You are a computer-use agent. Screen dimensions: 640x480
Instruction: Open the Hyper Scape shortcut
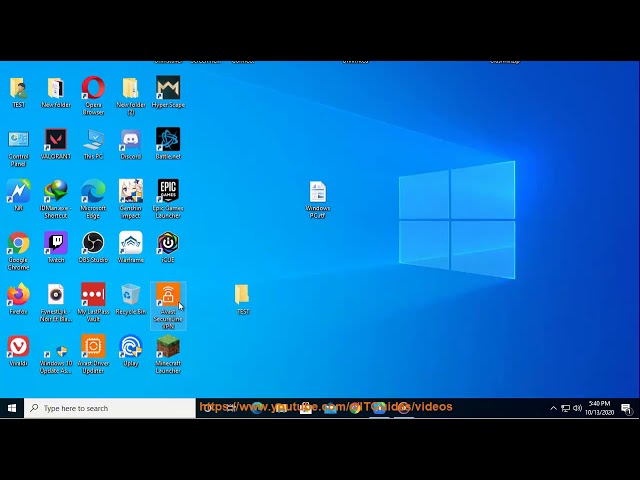[168, 89]
